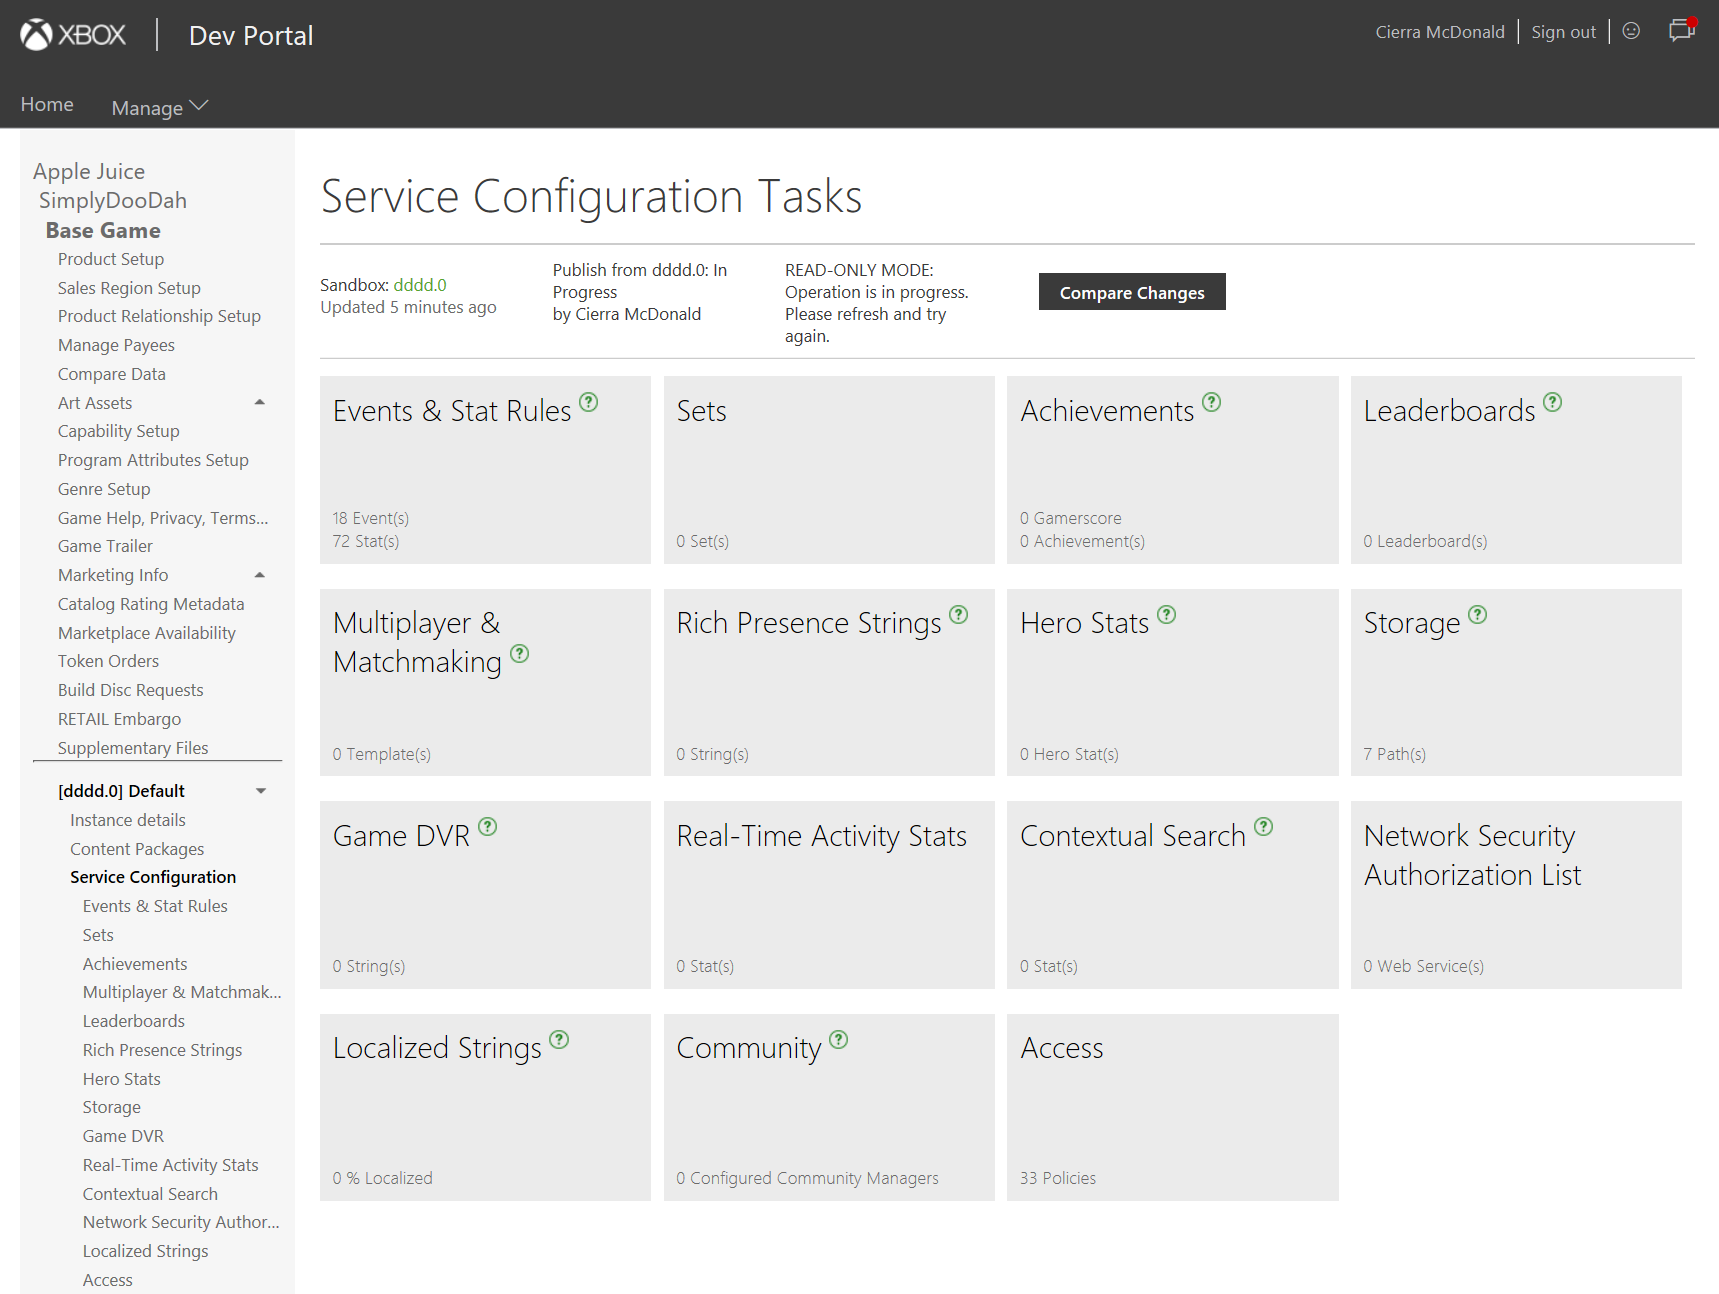Open the dddd.0 sandbox link
The width and height of the screenshot is (1719, 1294).
click(x=420, y=285)
